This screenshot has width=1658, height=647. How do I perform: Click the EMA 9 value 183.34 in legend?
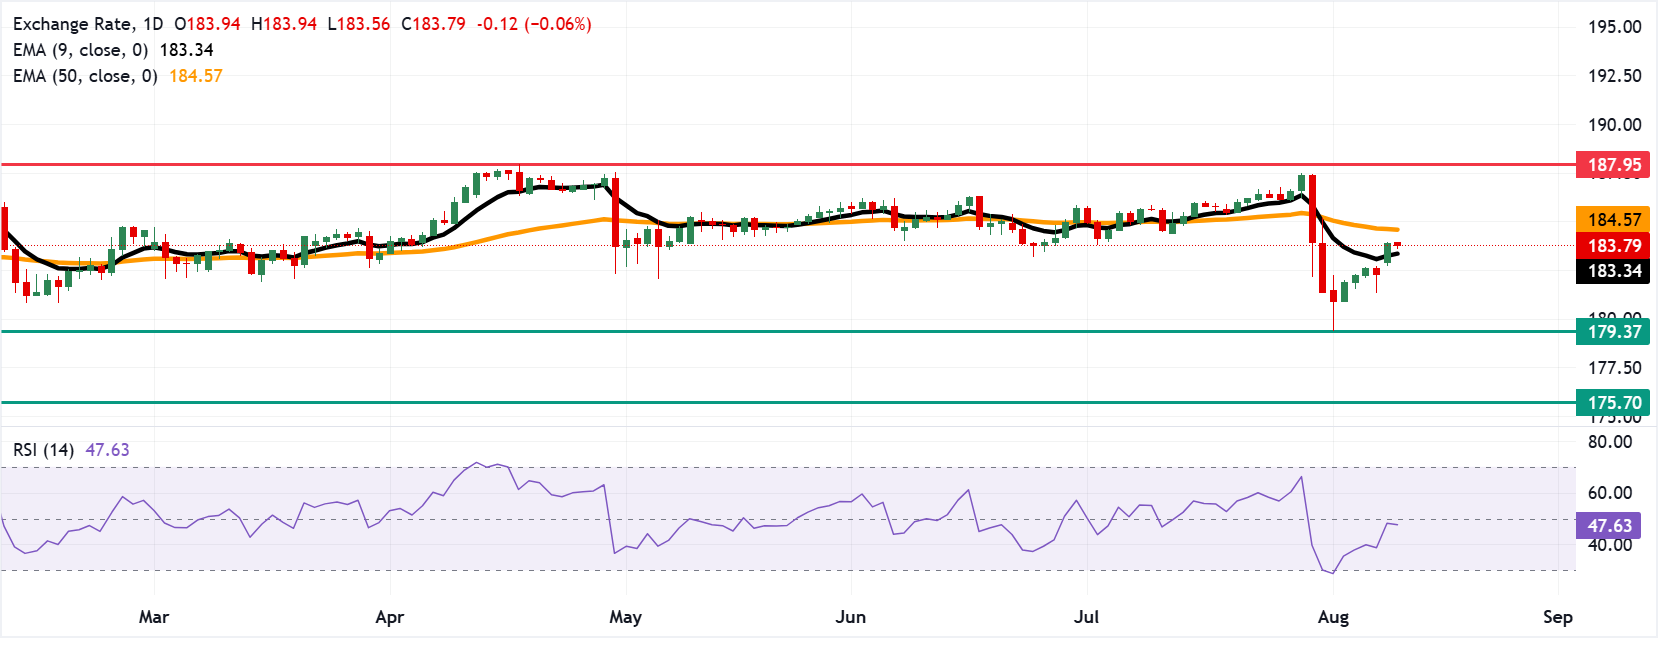pyautogui.click(x=187, y=50)
